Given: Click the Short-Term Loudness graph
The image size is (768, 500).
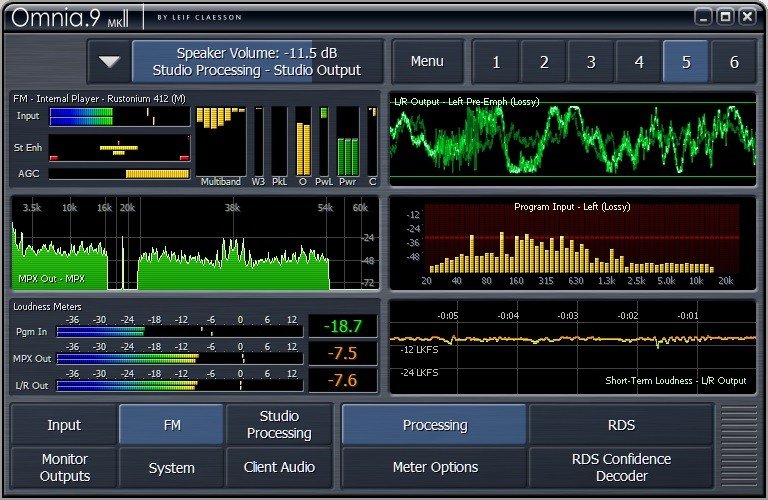Looking at the screenshot, I should [x=573, y=347].
